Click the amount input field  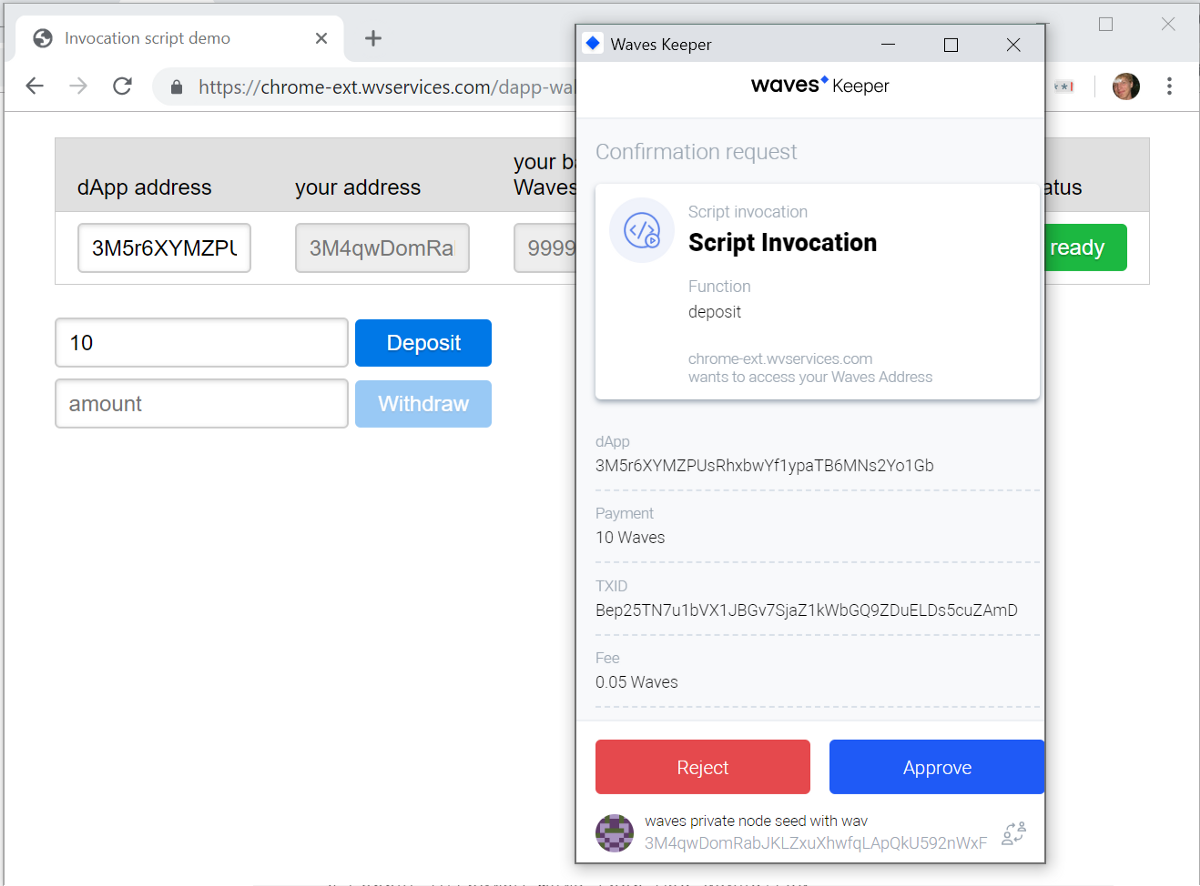[x=200, y=404]
